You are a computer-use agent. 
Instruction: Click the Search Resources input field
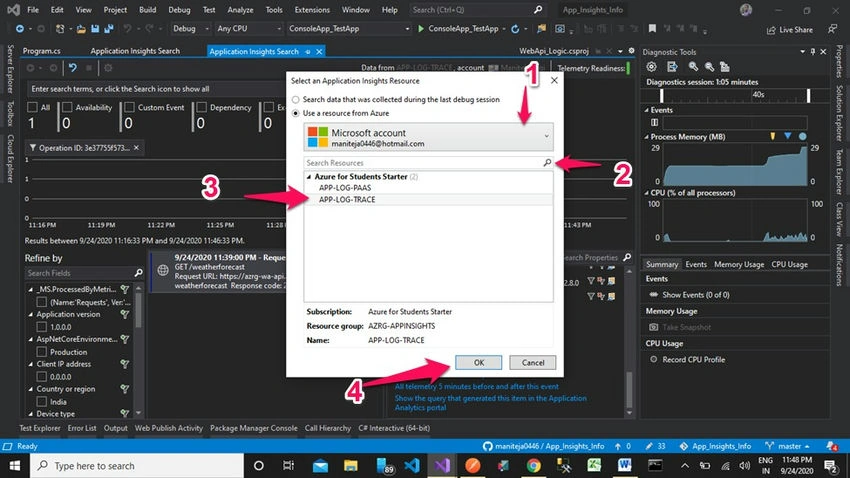[x=423, y=163]
